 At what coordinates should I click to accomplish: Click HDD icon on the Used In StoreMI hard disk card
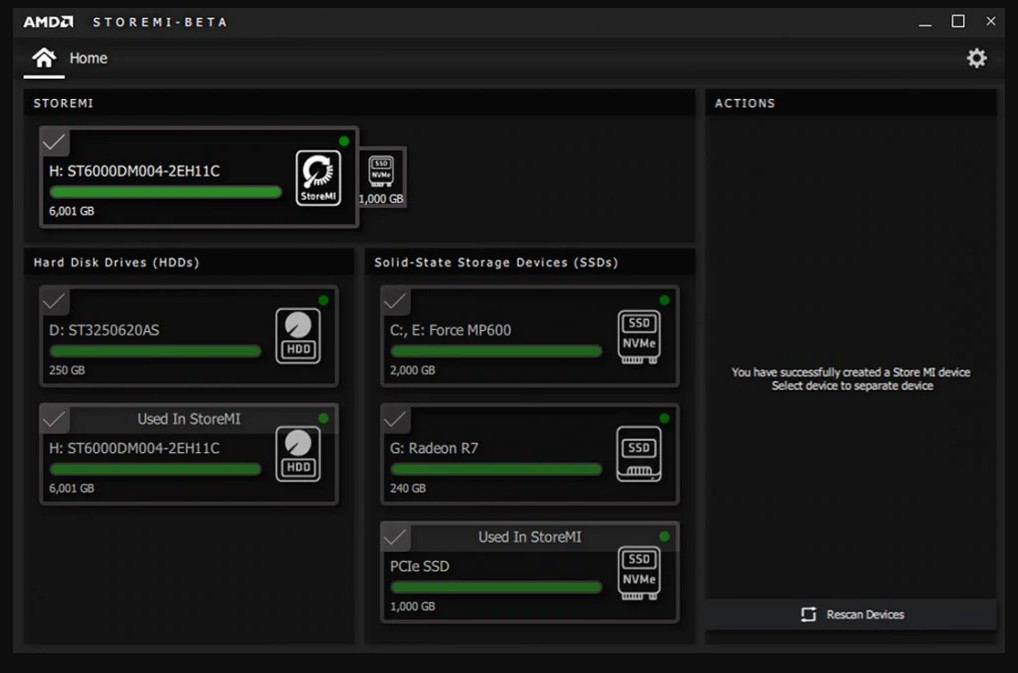[298, 454]
